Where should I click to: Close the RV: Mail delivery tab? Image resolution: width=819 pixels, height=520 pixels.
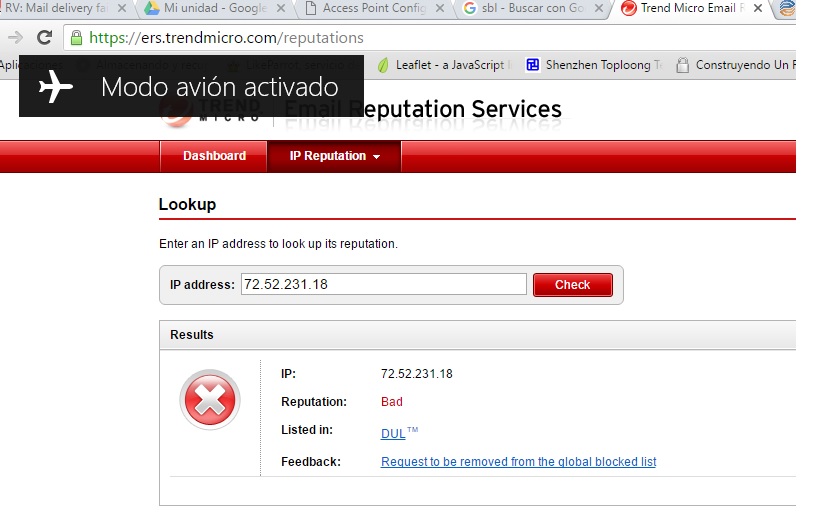pyautogui.click(x=122, y=8)
